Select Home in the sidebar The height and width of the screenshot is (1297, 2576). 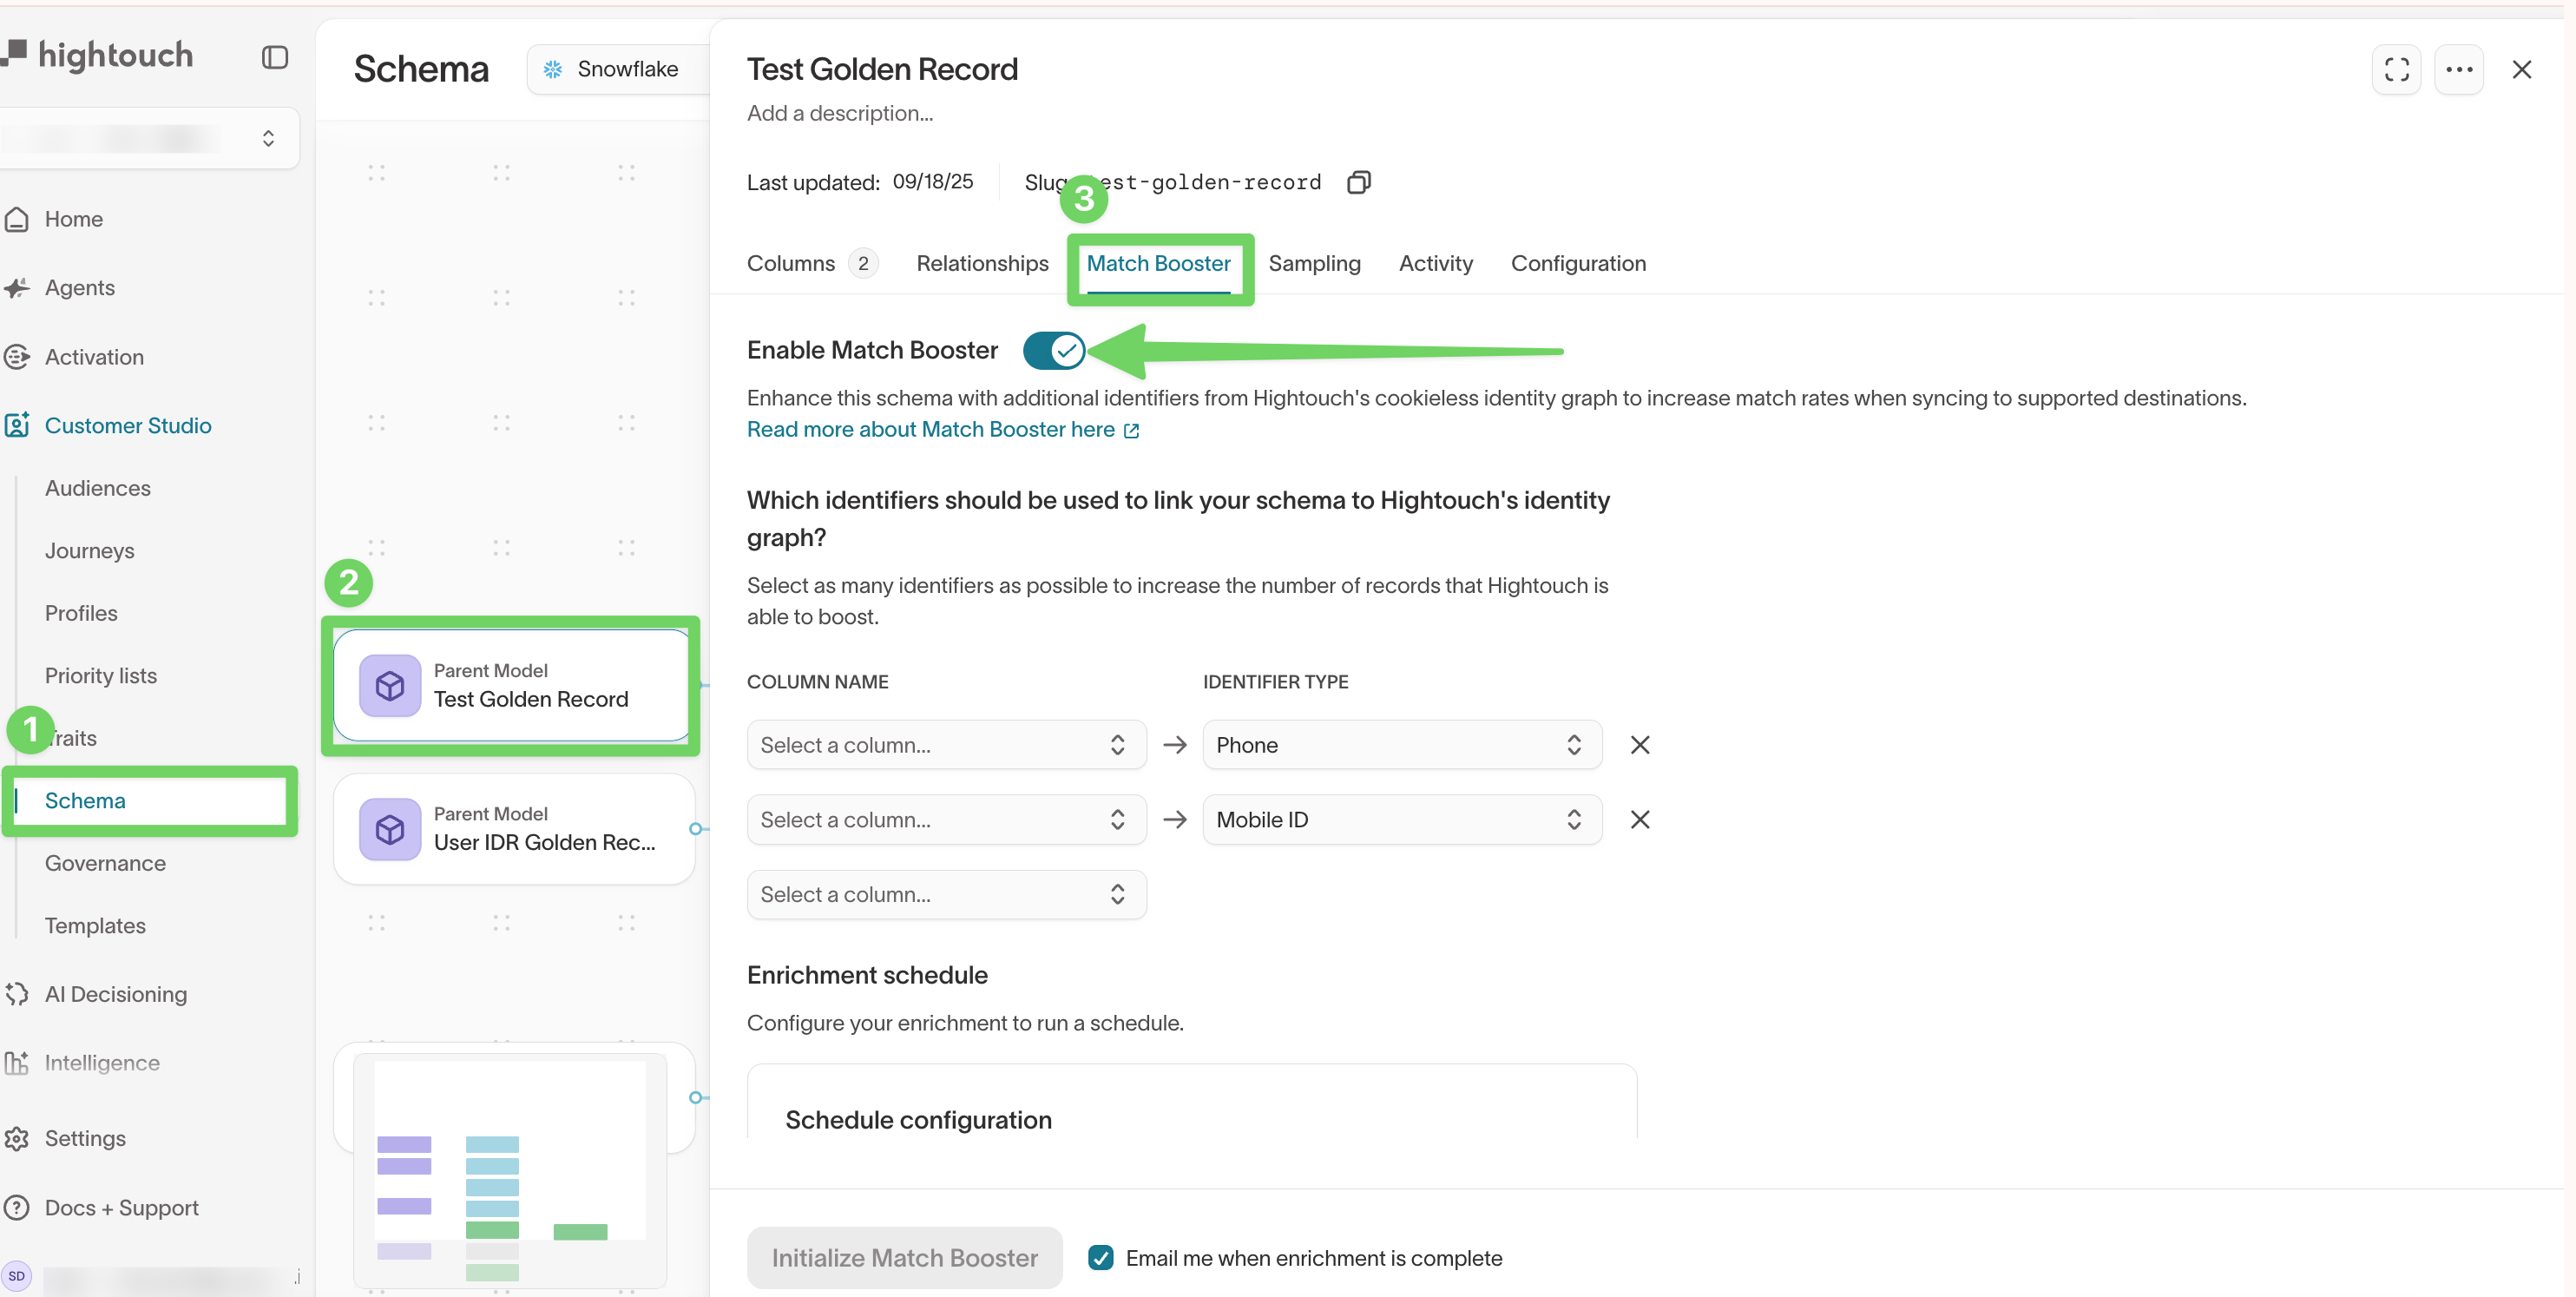[x=74, y=218]
